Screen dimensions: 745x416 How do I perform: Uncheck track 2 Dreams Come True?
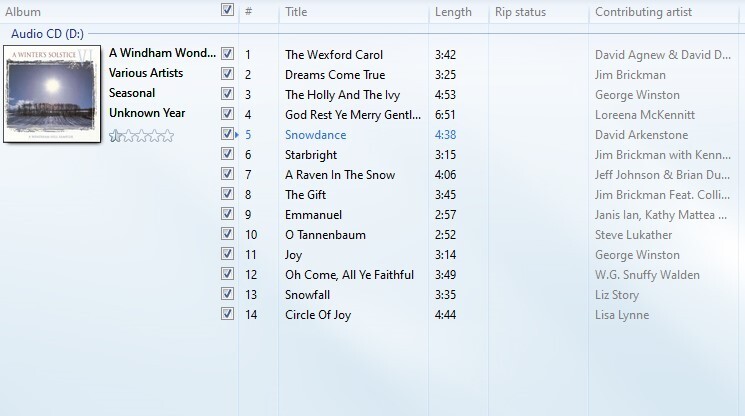click(228, 74)
